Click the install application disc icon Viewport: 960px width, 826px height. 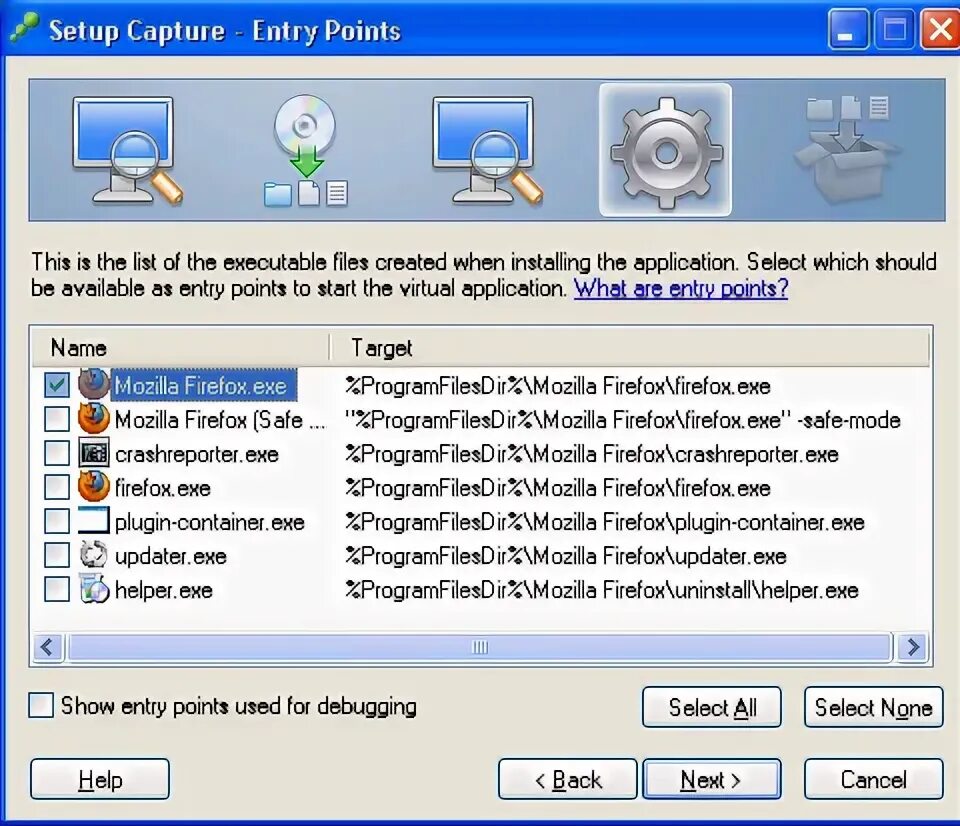(306, 150)
